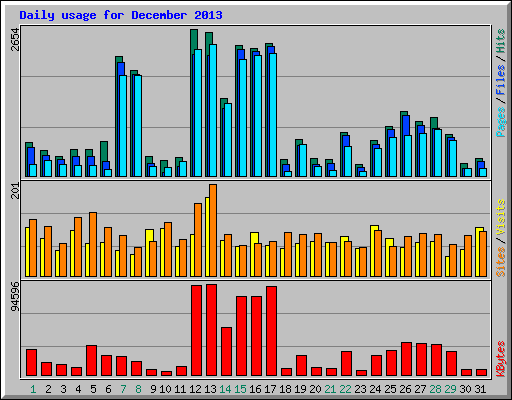Viewport: 512px width, 400px height.
Task: Click the chart title 'Daily usage for December 2013'
Action: [121, 16]
